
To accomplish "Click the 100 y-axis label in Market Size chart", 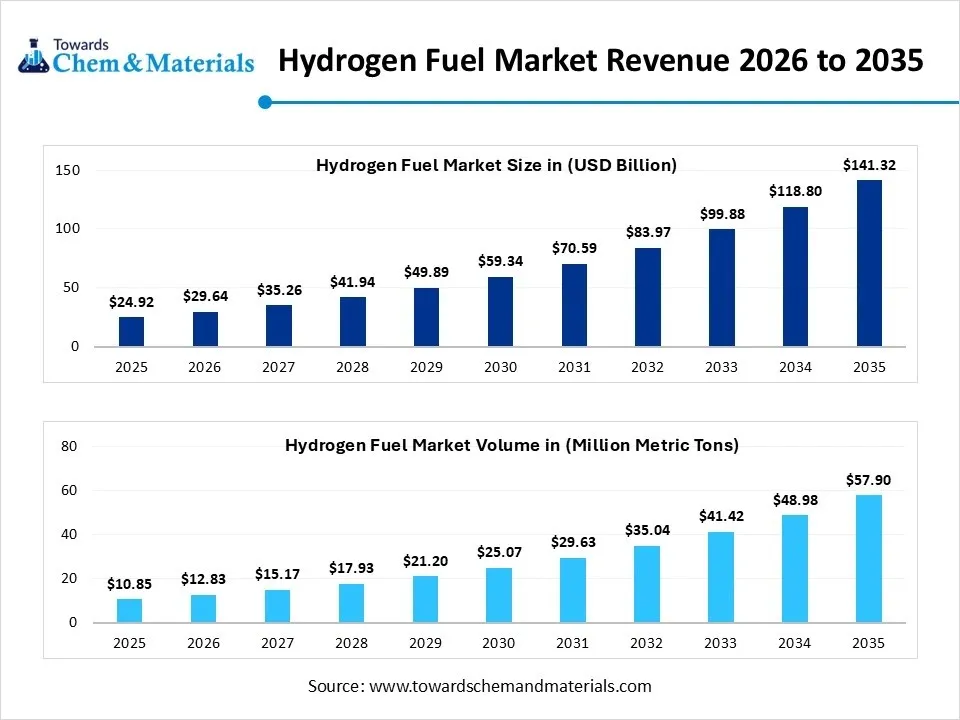I will 67,228.
